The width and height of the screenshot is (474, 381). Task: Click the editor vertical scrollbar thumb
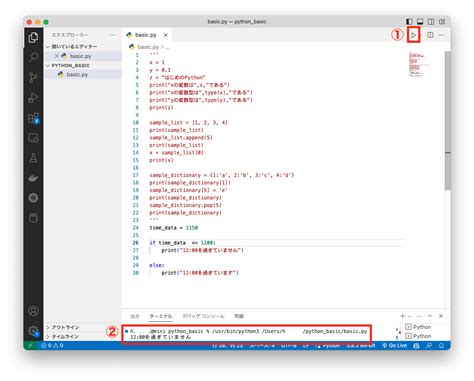(448, 121)
